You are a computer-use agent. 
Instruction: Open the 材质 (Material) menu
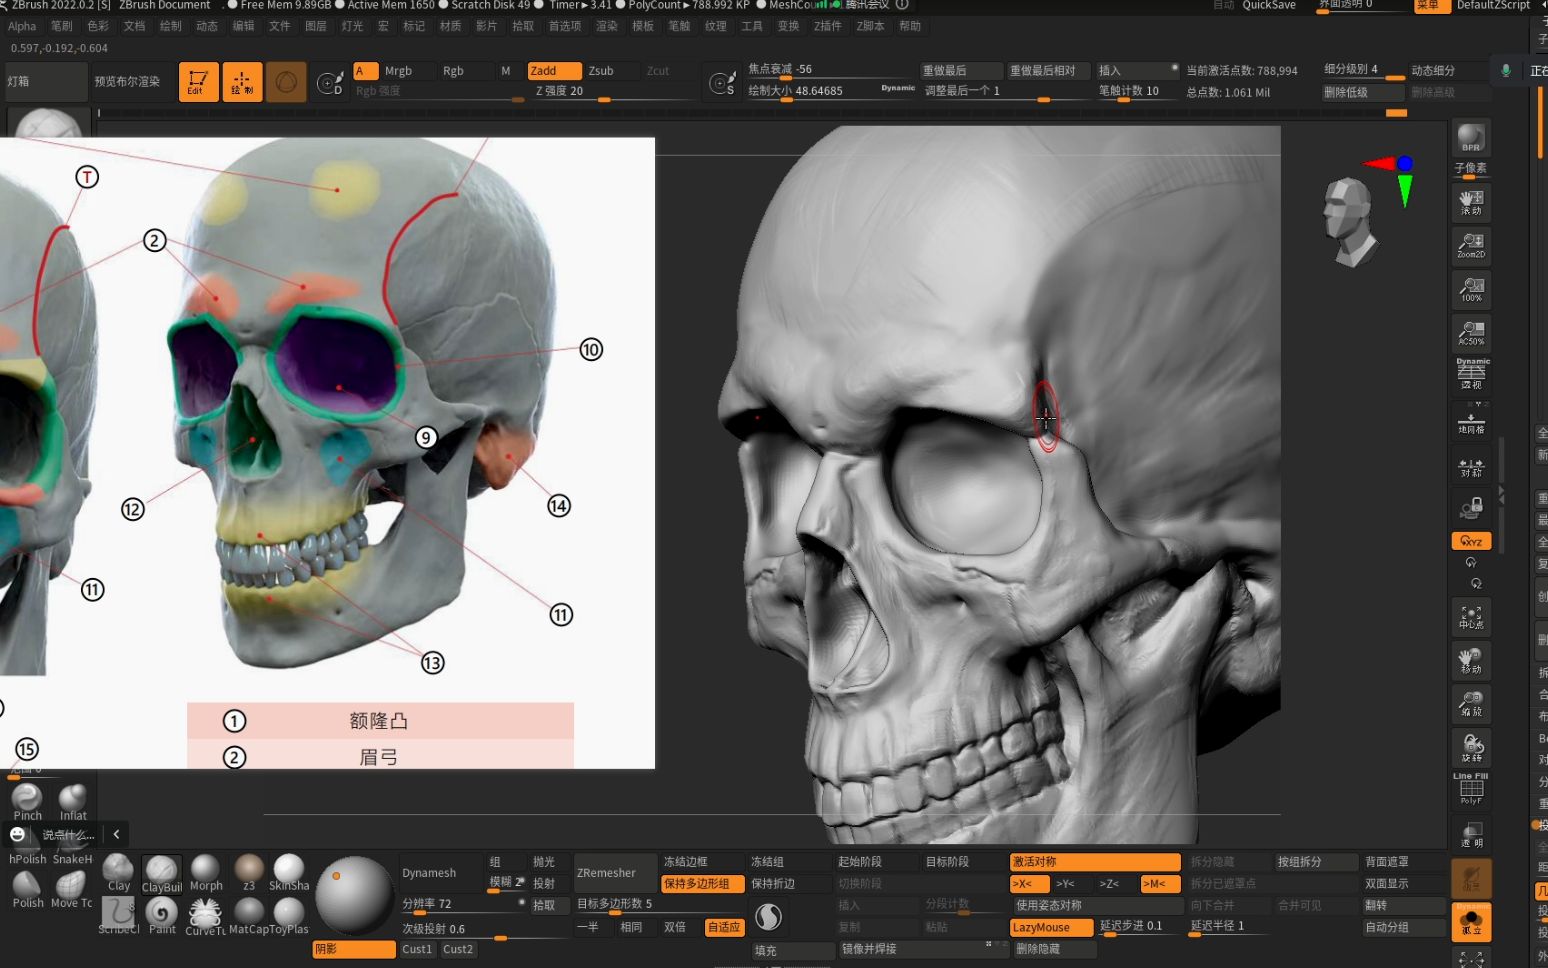click(x=451, y=26)
